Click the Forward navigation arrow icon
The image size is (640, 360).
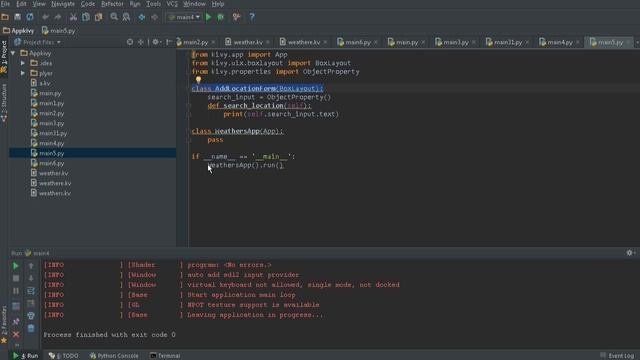coord(154,17)
